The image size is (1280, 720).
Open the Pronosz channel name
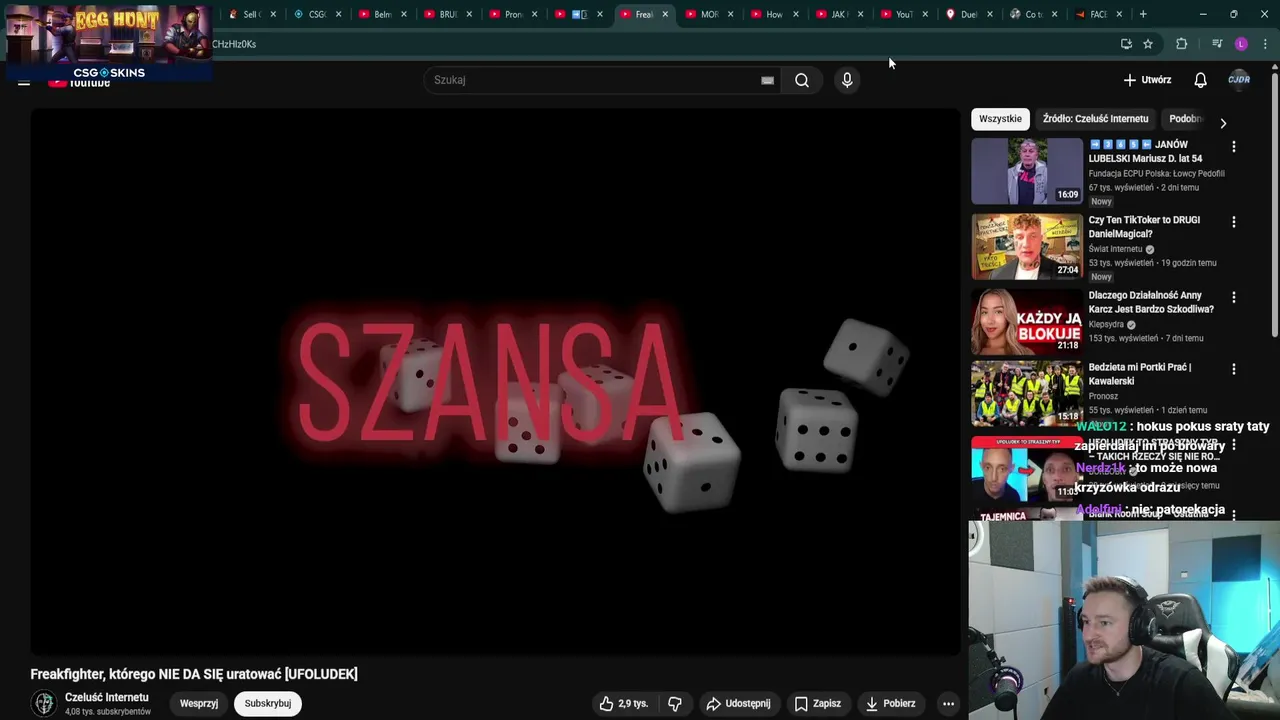pos(1103,396)
